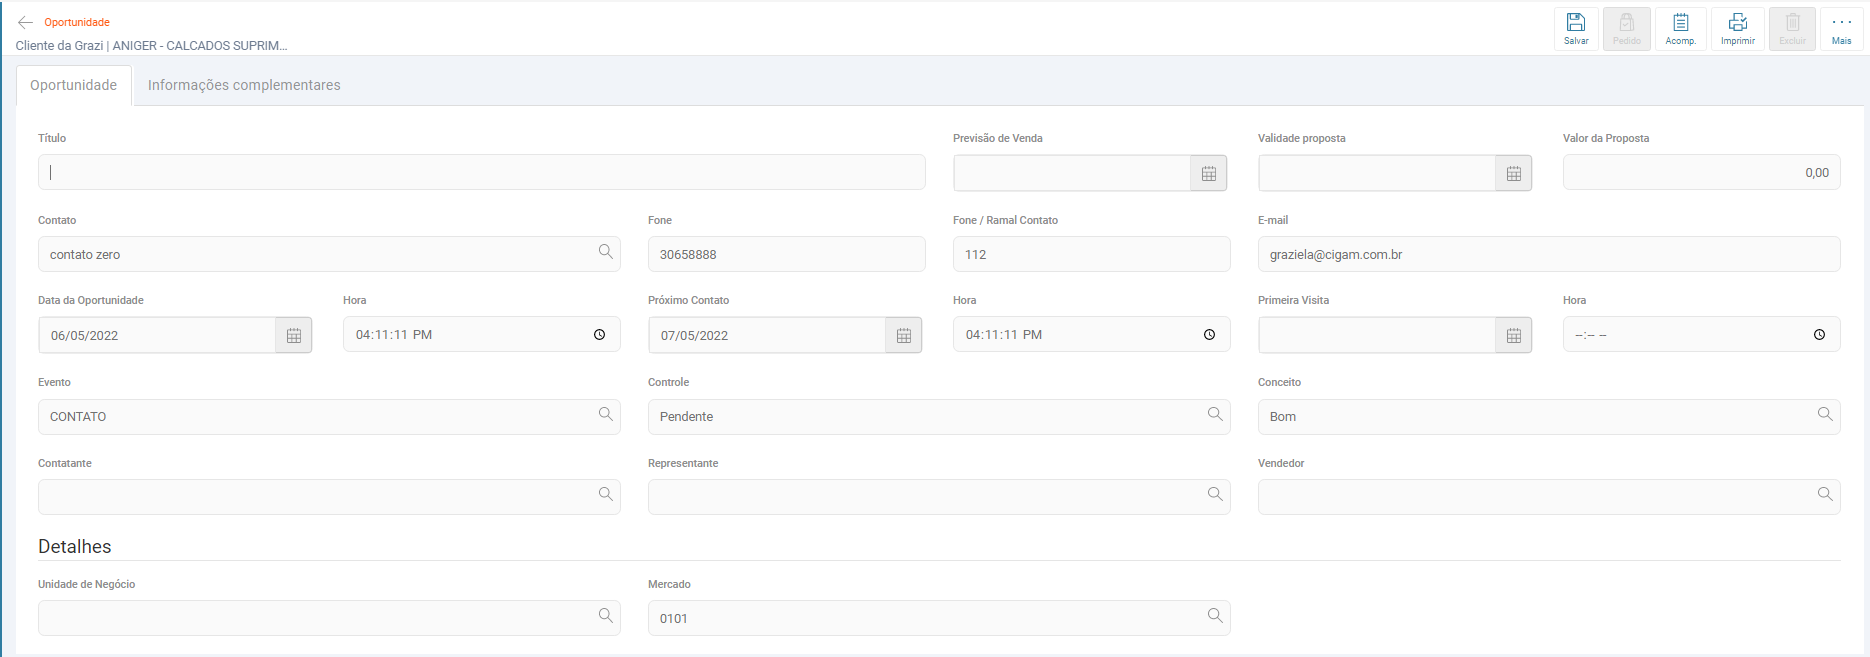Click the Imprimir print icon
The height and width of the screenshot is (657, 1870).
[x=1738, y=28]
